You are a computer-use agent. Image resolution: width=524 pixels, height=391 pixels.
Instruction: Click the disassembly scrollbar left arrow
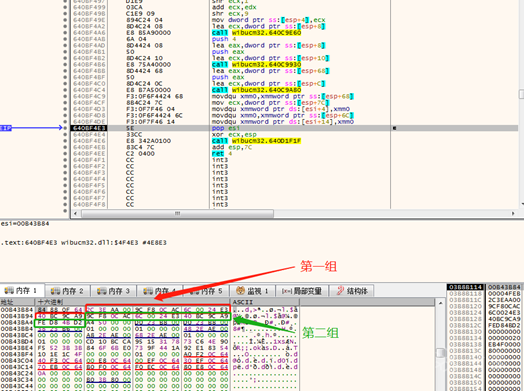point(75,213)
